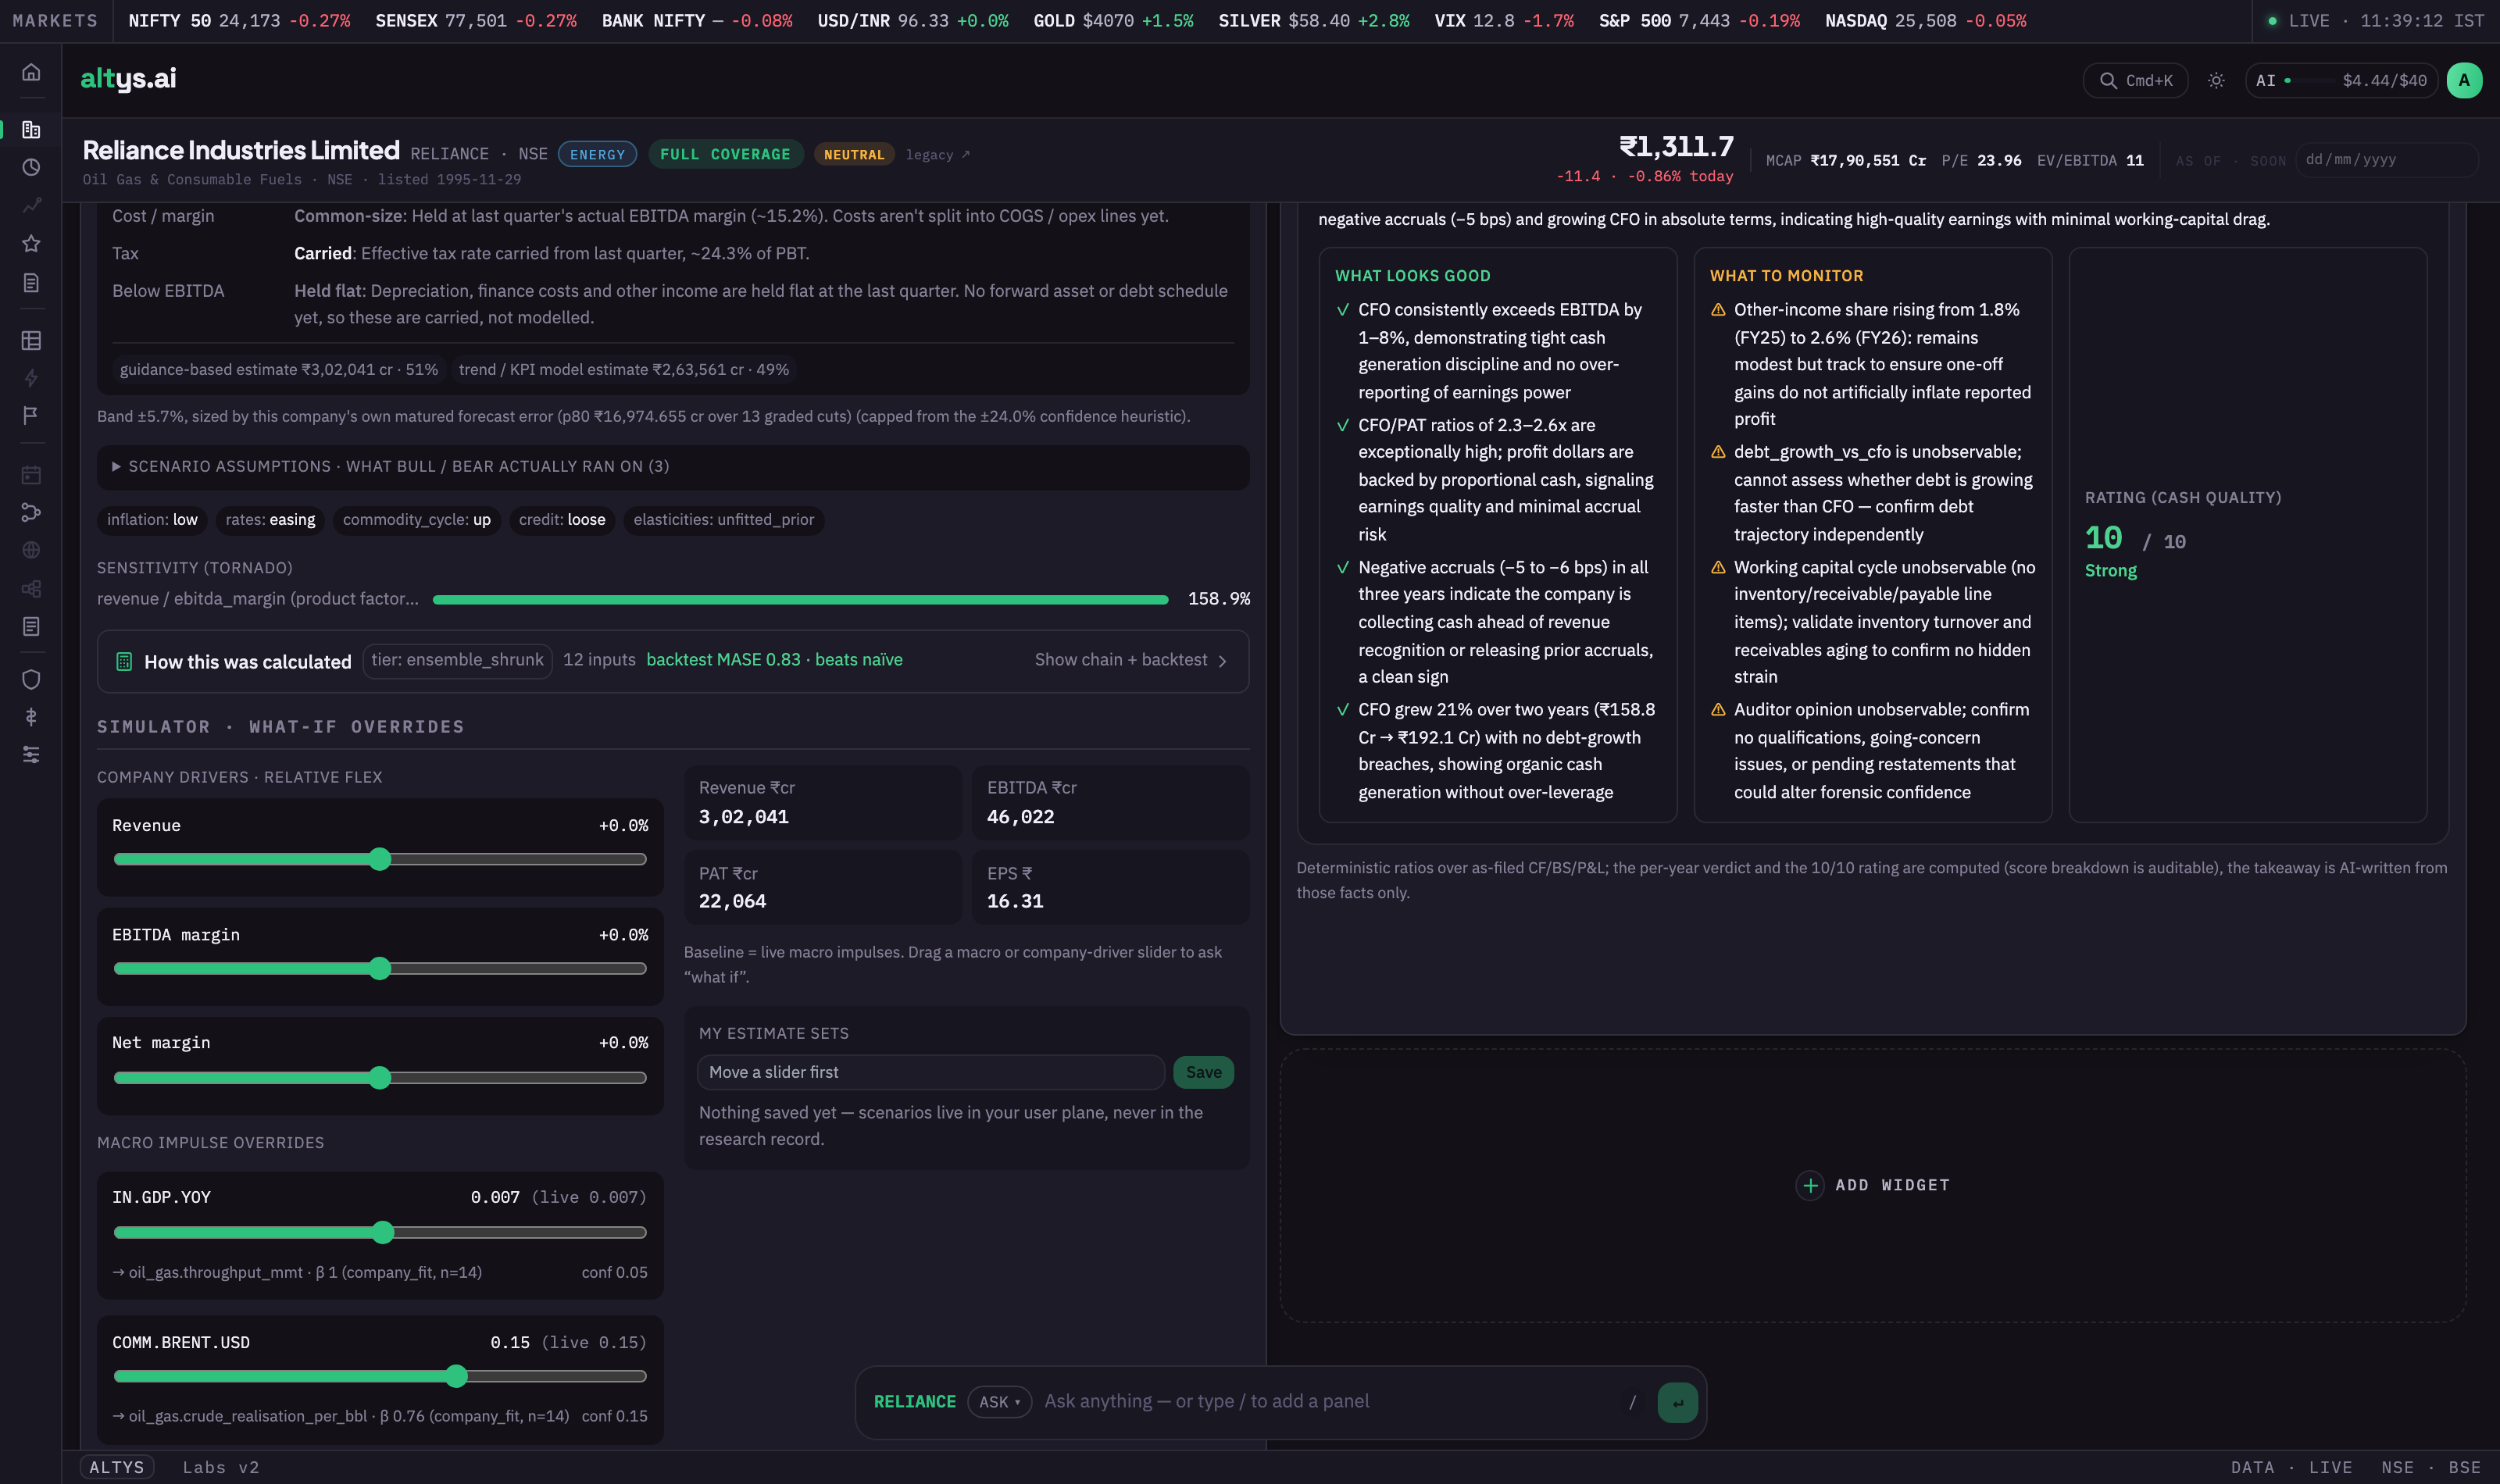The image size is (2500, 1484).
Task: Click the 'credit: loose' chip
Action: pyautogui.click(x=562, y=520)
